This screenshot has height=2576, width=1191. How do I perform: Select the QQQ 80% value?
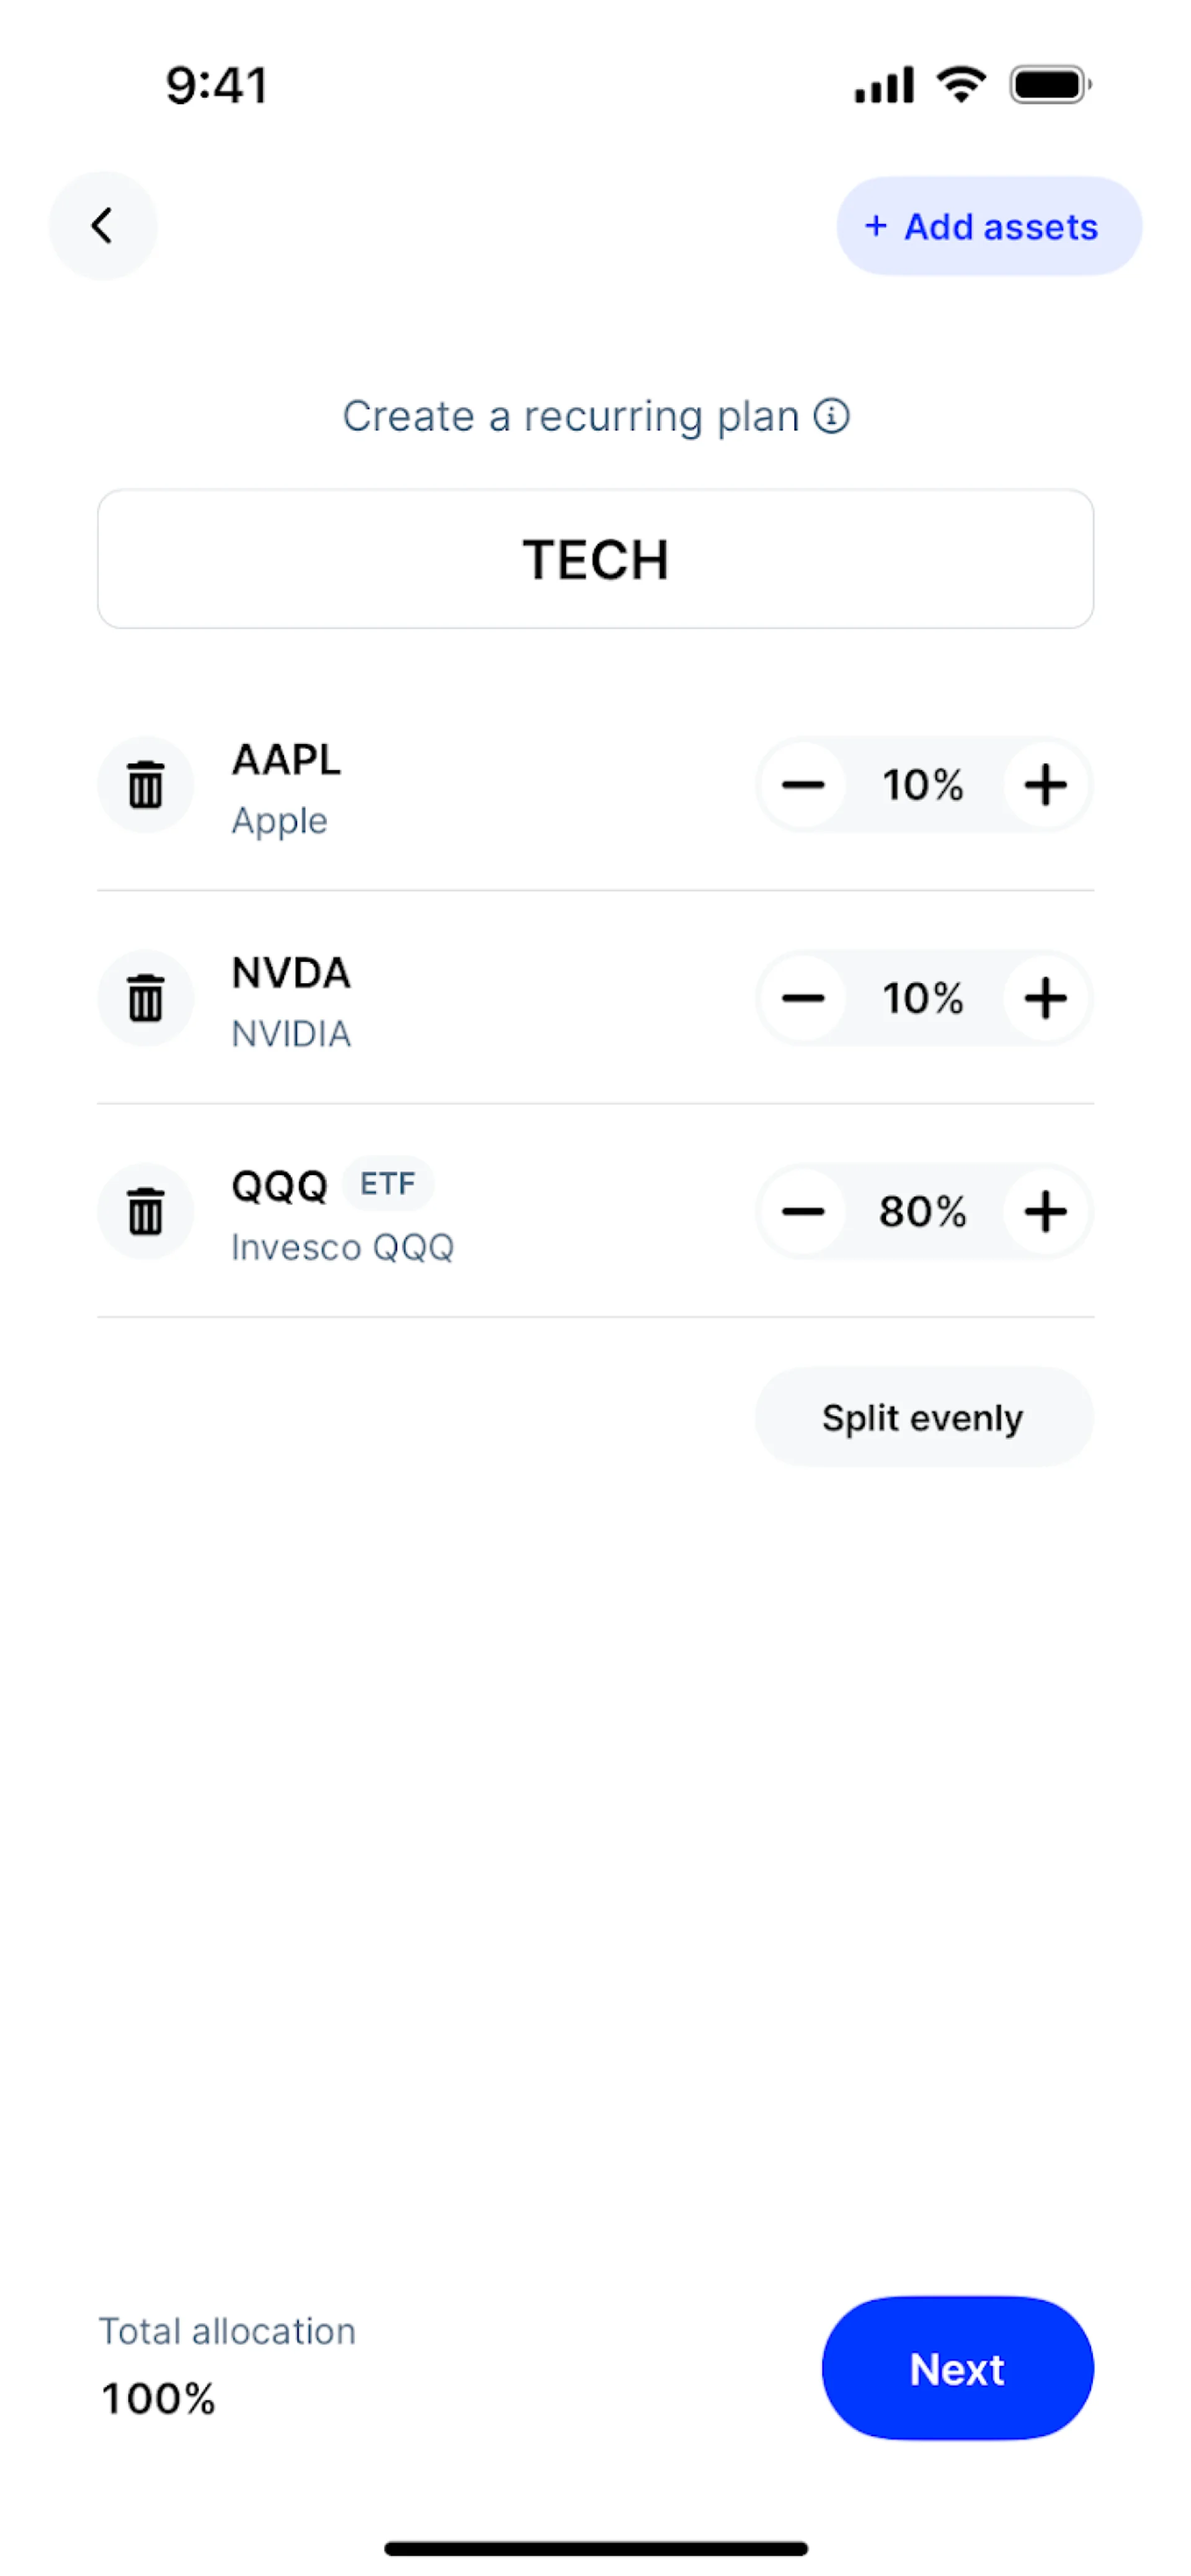click(x=923, y=1212)
